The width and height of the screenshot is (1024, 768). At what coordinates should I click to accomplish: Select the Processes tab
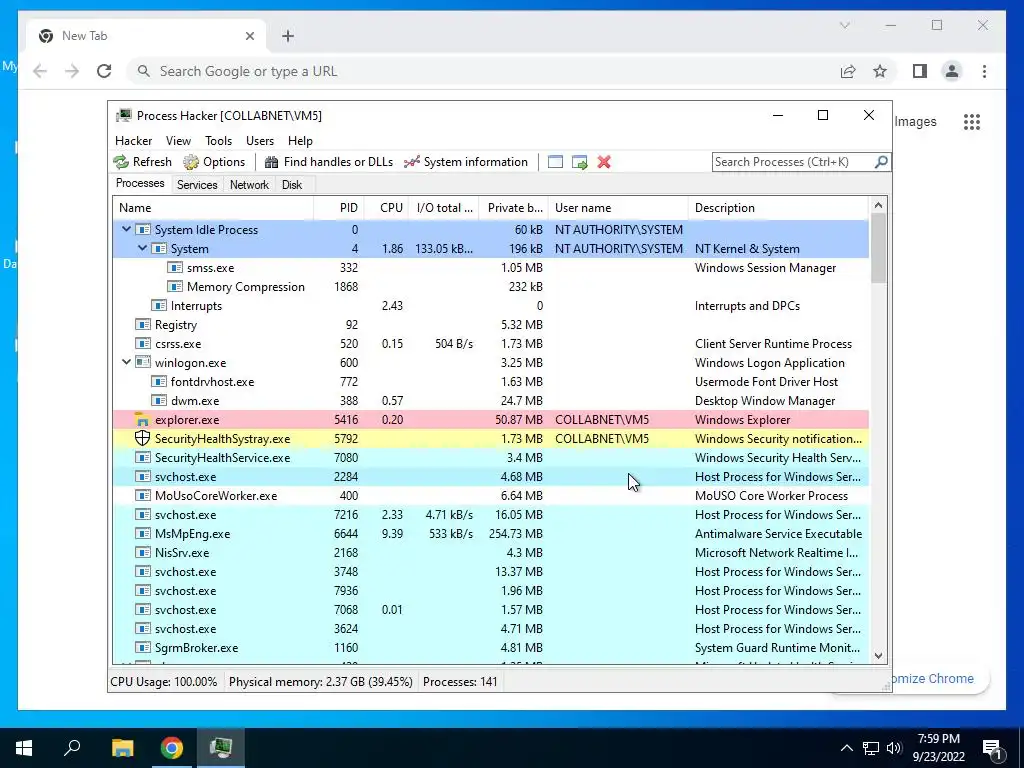(140, 184)
